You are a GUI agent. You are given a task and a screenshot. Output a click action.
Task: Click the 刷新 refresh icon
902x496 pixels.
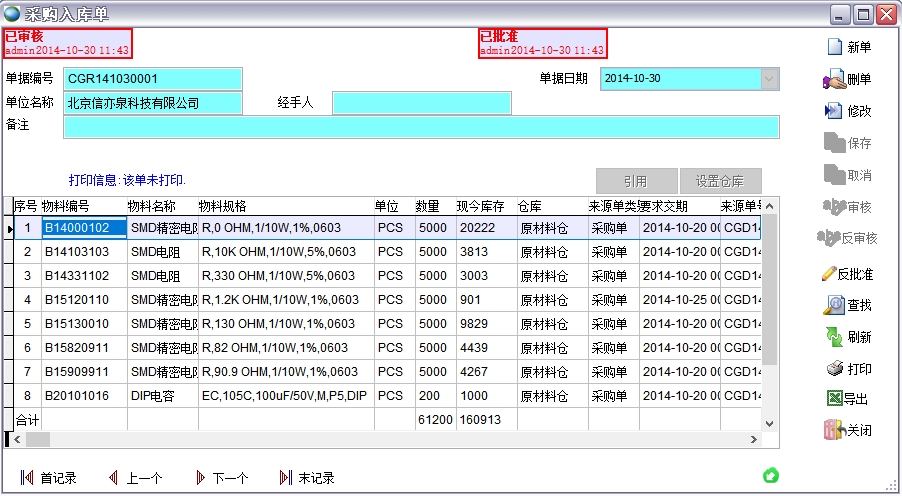tap(834, 337)
